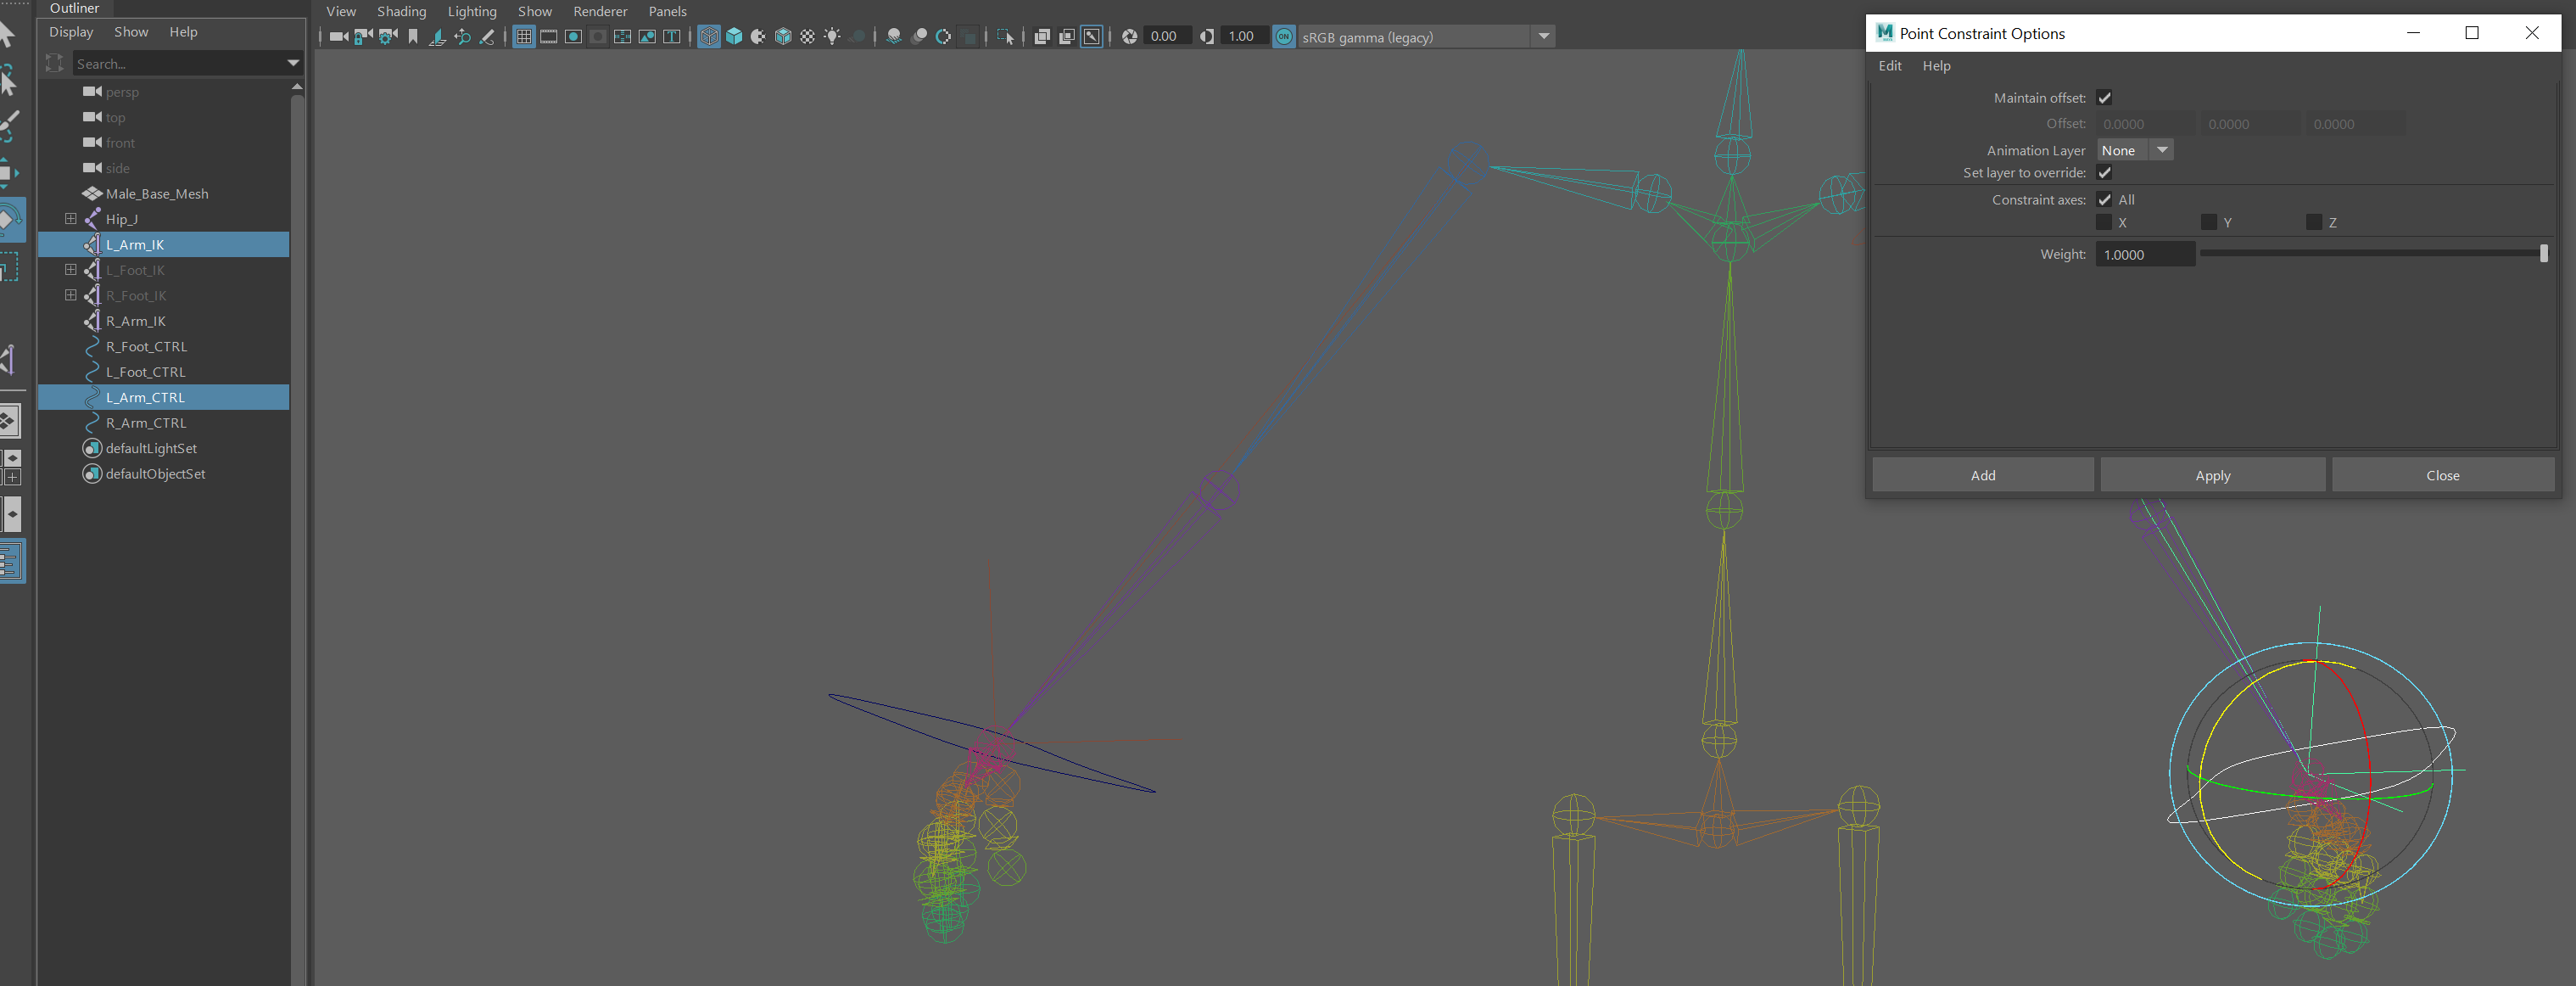2576x986 pixels.
Task: Toggle the bookmarks icon in panel toolbar
Action: (413, 37)
